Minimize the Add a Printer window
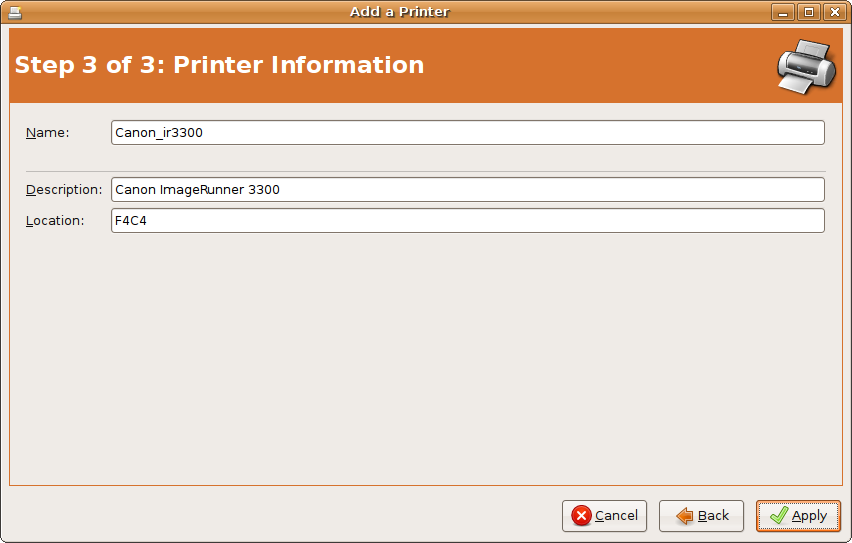 (x=783, y=12)
